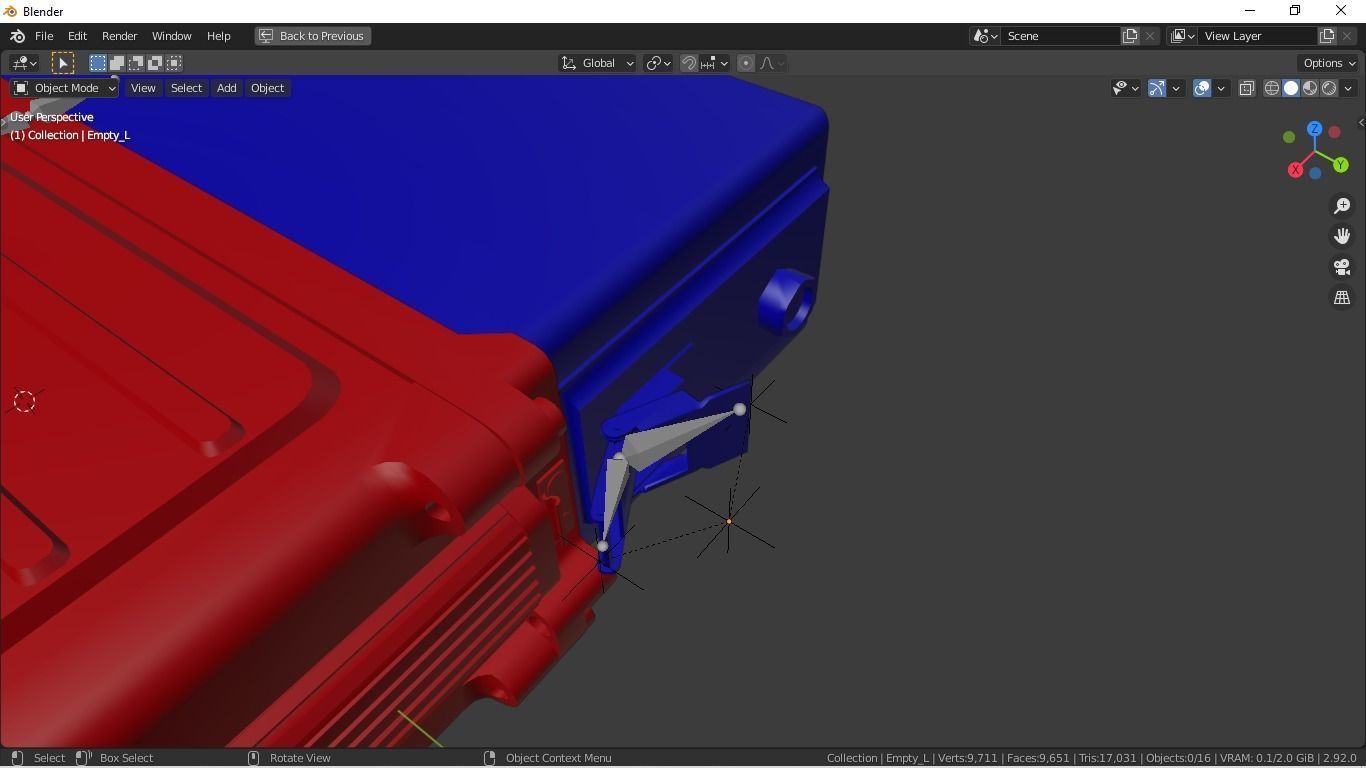Screen dimensions: 1366x768
Task: Open the transform orientation Global dropdown
Action: pyautogui.click(x=598, y=63)
